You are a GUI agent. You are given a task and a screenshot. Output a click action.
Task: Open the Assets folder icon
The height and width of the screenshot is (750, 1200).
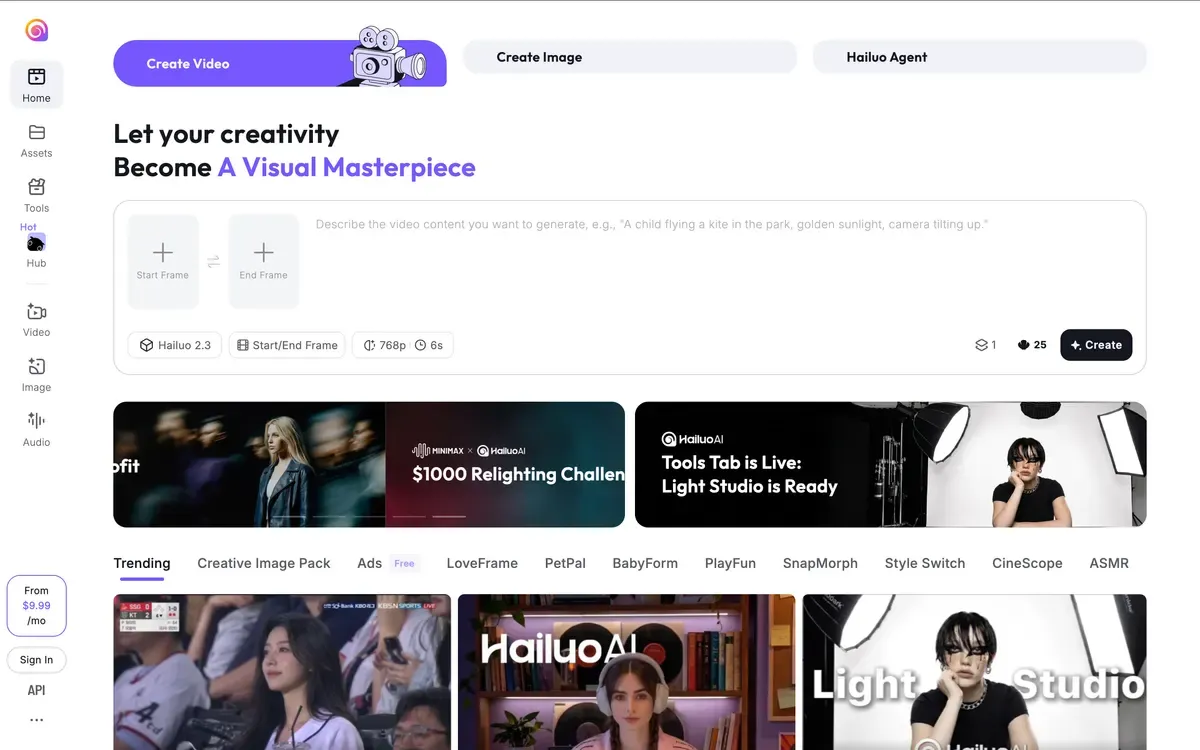(x=37, y=132)
